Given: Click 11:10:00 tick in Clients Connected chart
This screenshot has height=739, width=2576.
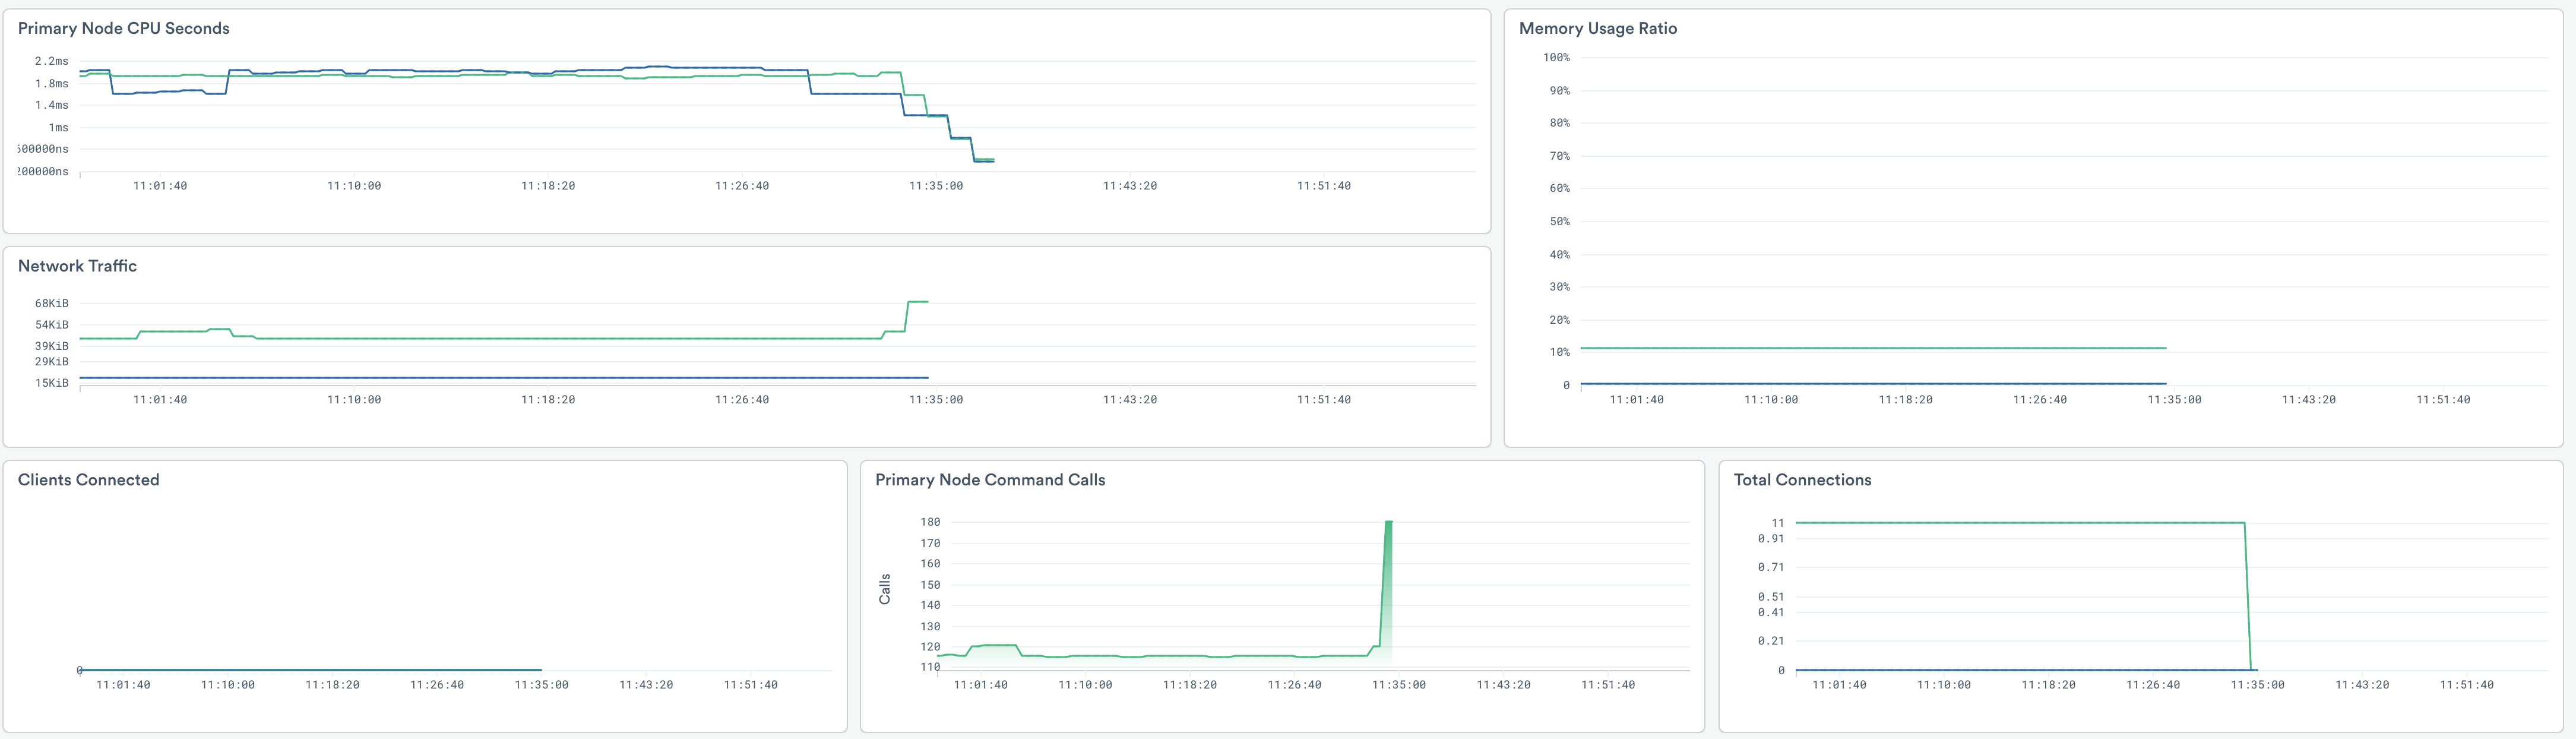Looking at the screenshot, I should (228, 685).
